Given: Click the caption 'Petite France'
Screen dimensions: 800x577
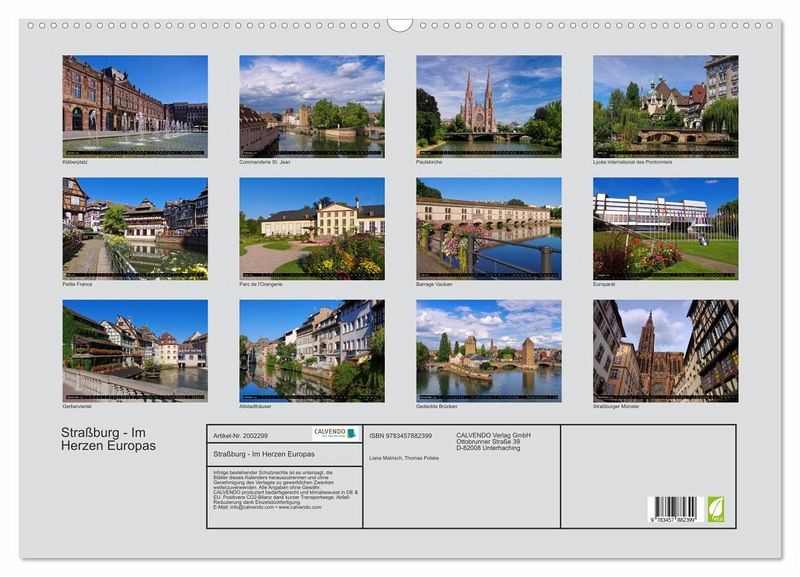Looking at the screenshot, I should (78, 284).
